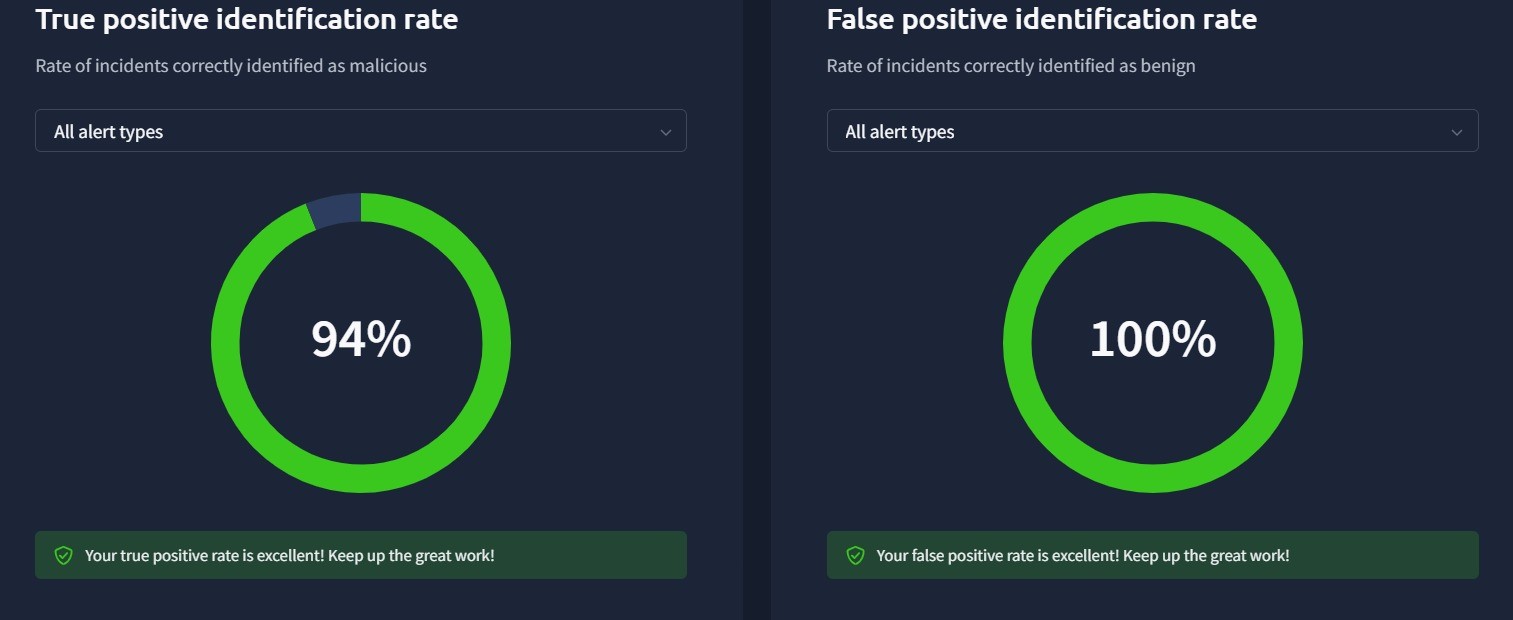Image resolution: width=1513 pixels, height=620 pixels.
Task: Click chevron arrow in True positive dropdown
Action: pyautogui.click(x=666, y=132)
